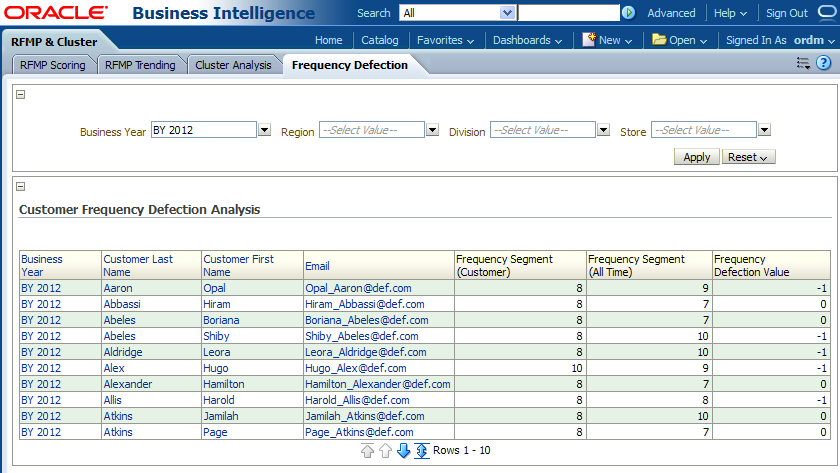Switch to the Cluster Analysis tab

tap(233, 65)
